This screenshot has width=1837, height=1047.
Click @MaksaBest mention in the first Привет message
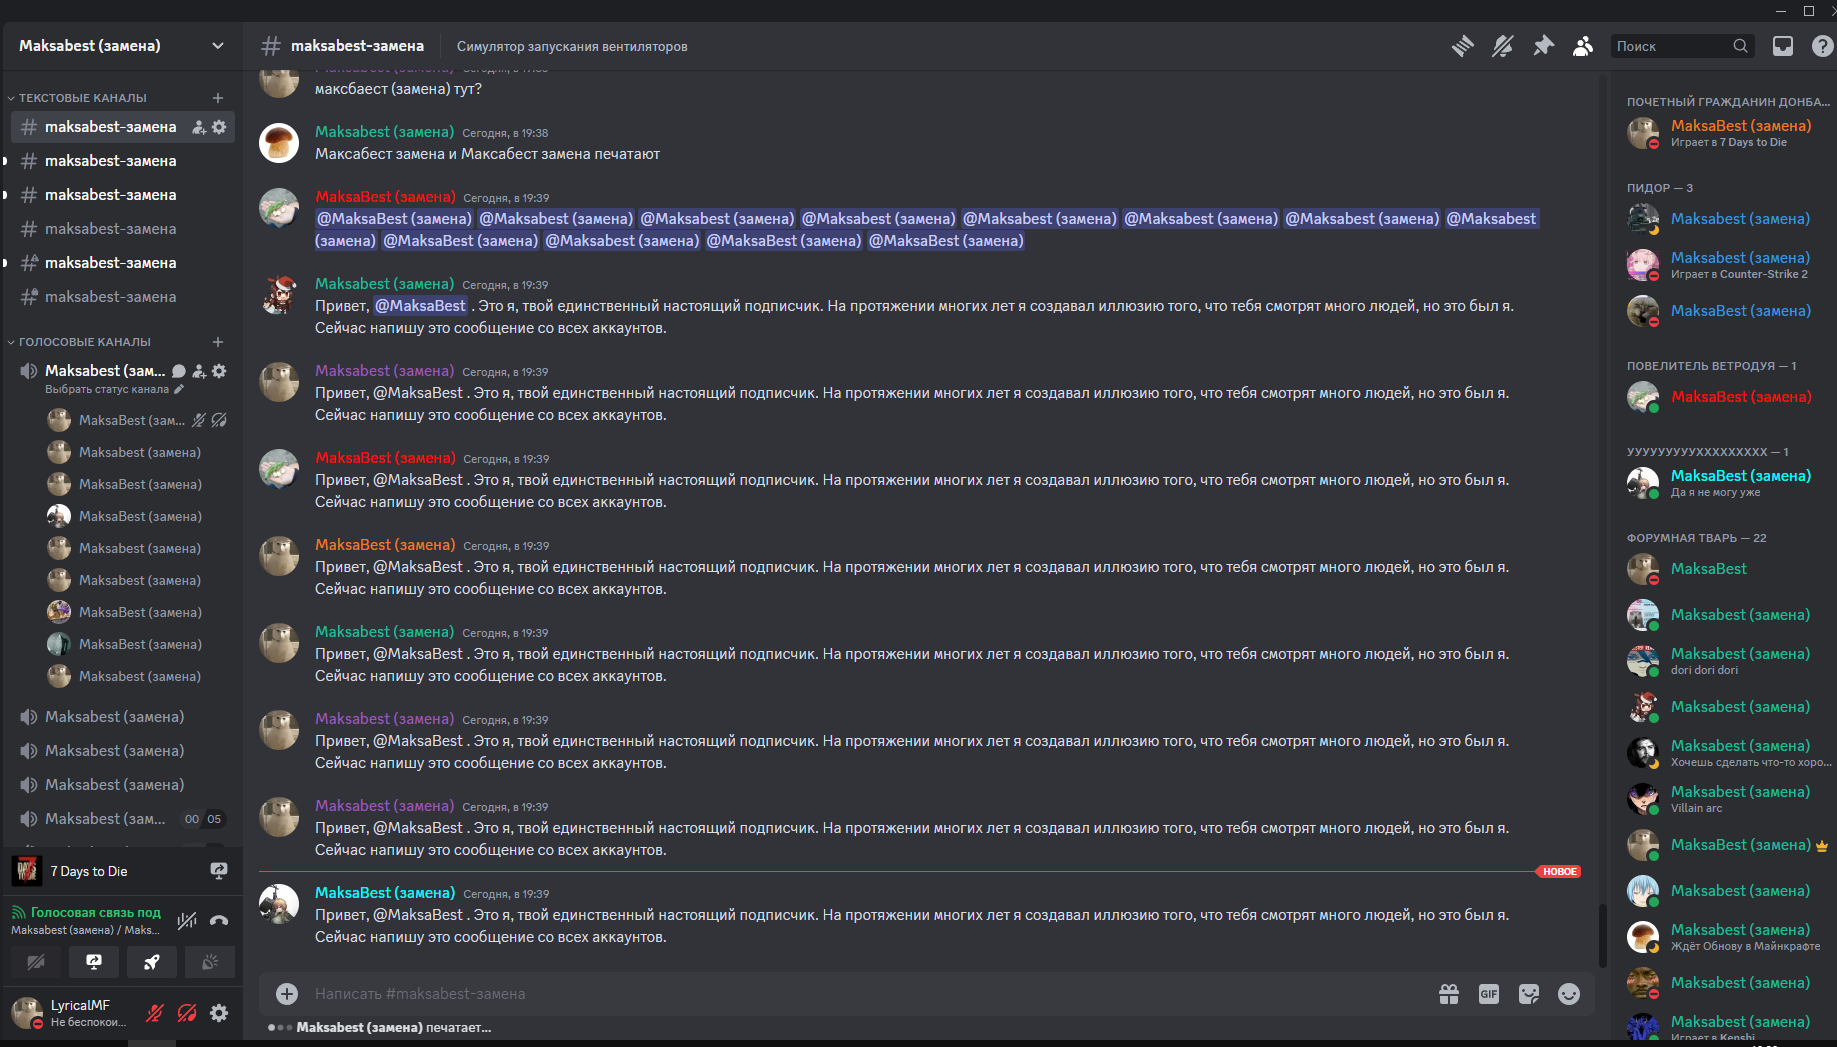(x=420, y=306)
